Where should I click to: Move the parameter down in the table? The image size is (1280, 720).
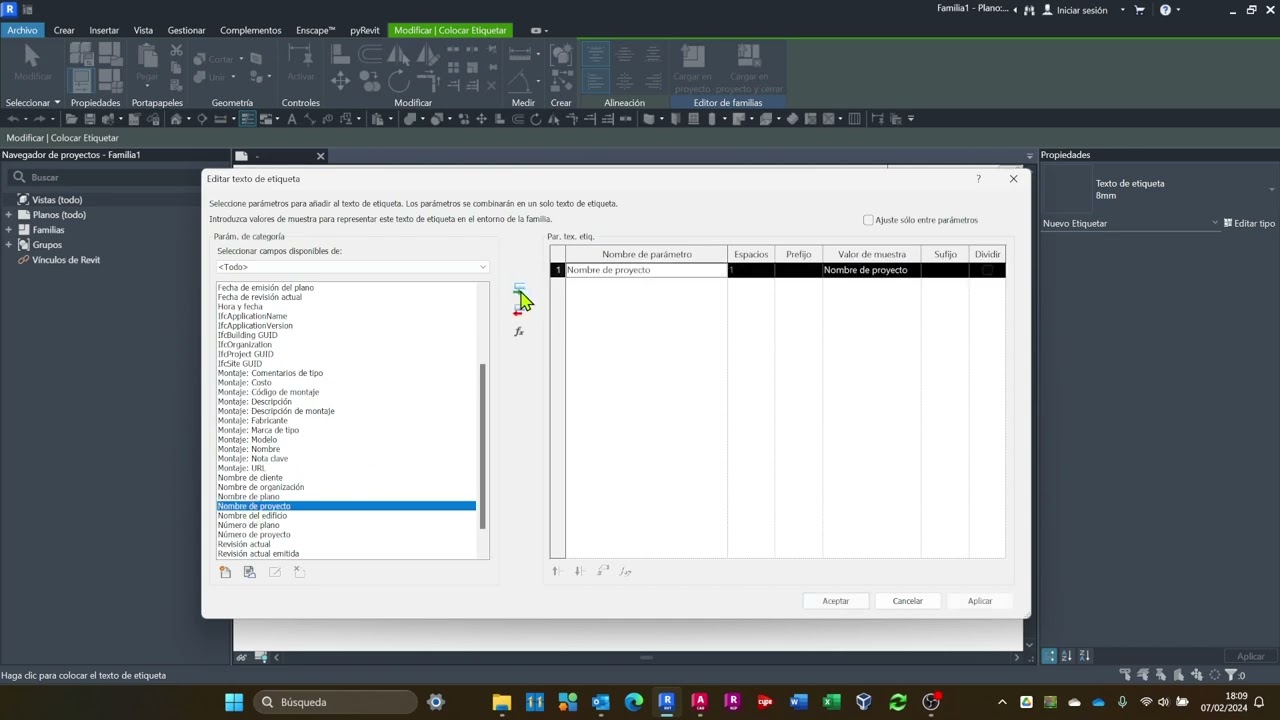pyautogui.click(x=578, y=571)
